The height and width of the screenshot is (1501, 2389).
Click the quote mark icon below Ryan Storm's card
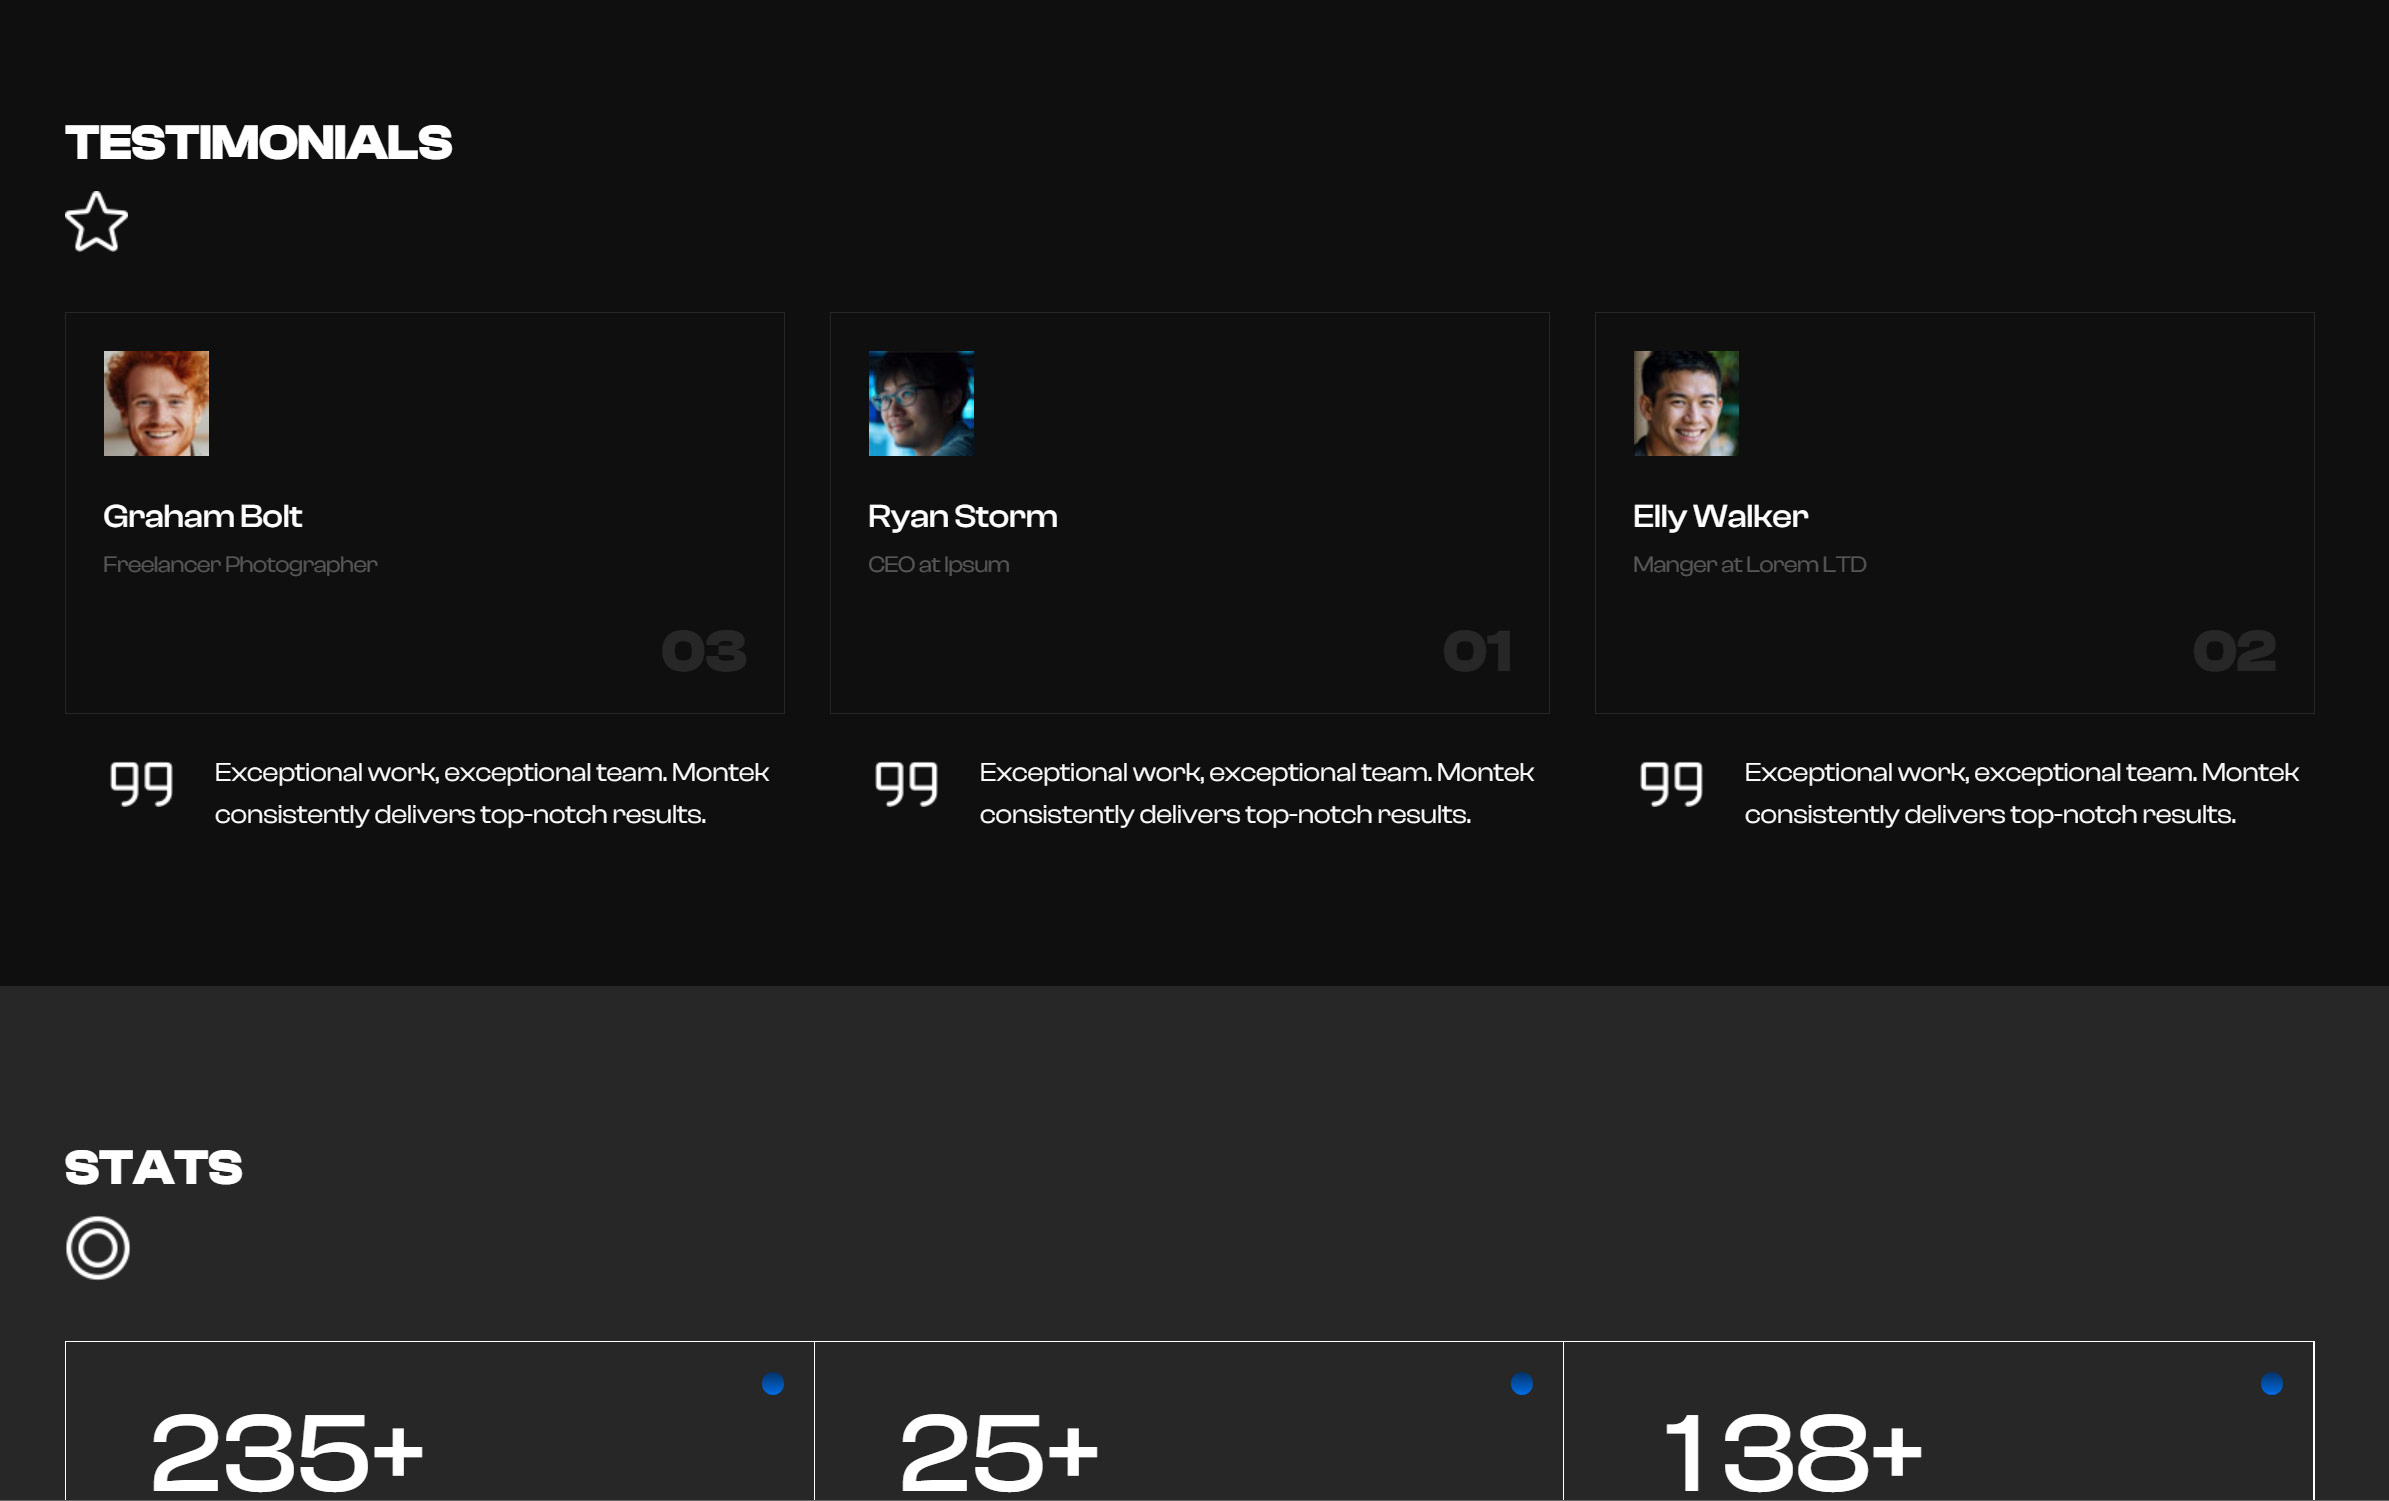(906, 784)
